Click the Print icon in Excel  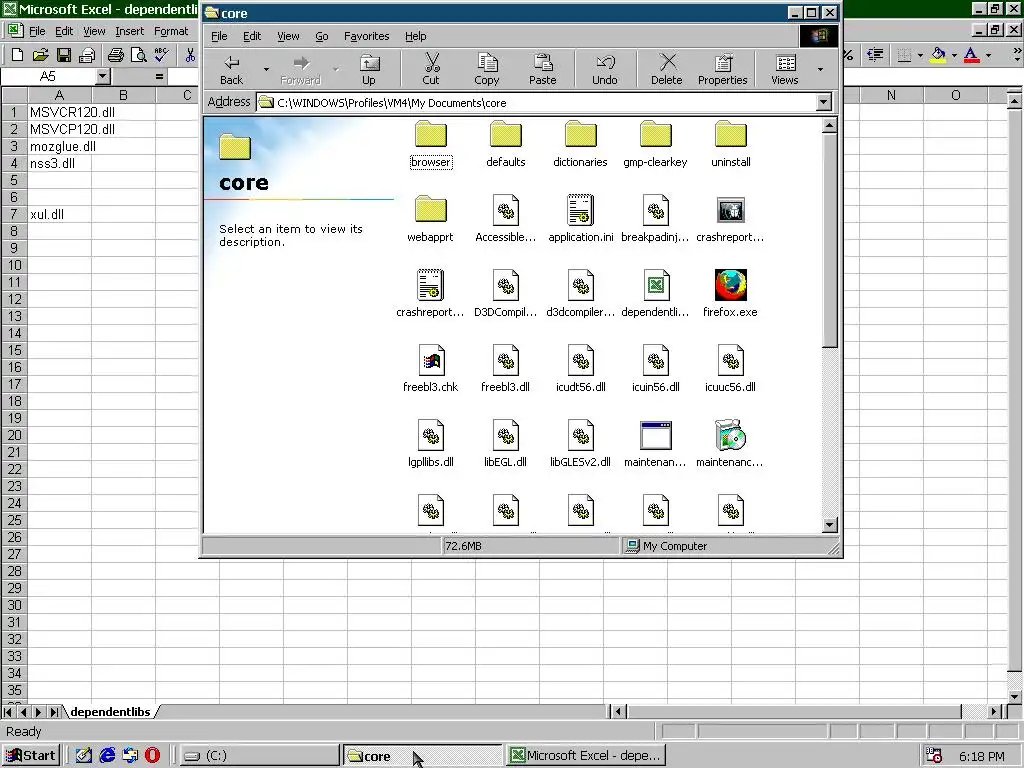[x=116, y=56]
